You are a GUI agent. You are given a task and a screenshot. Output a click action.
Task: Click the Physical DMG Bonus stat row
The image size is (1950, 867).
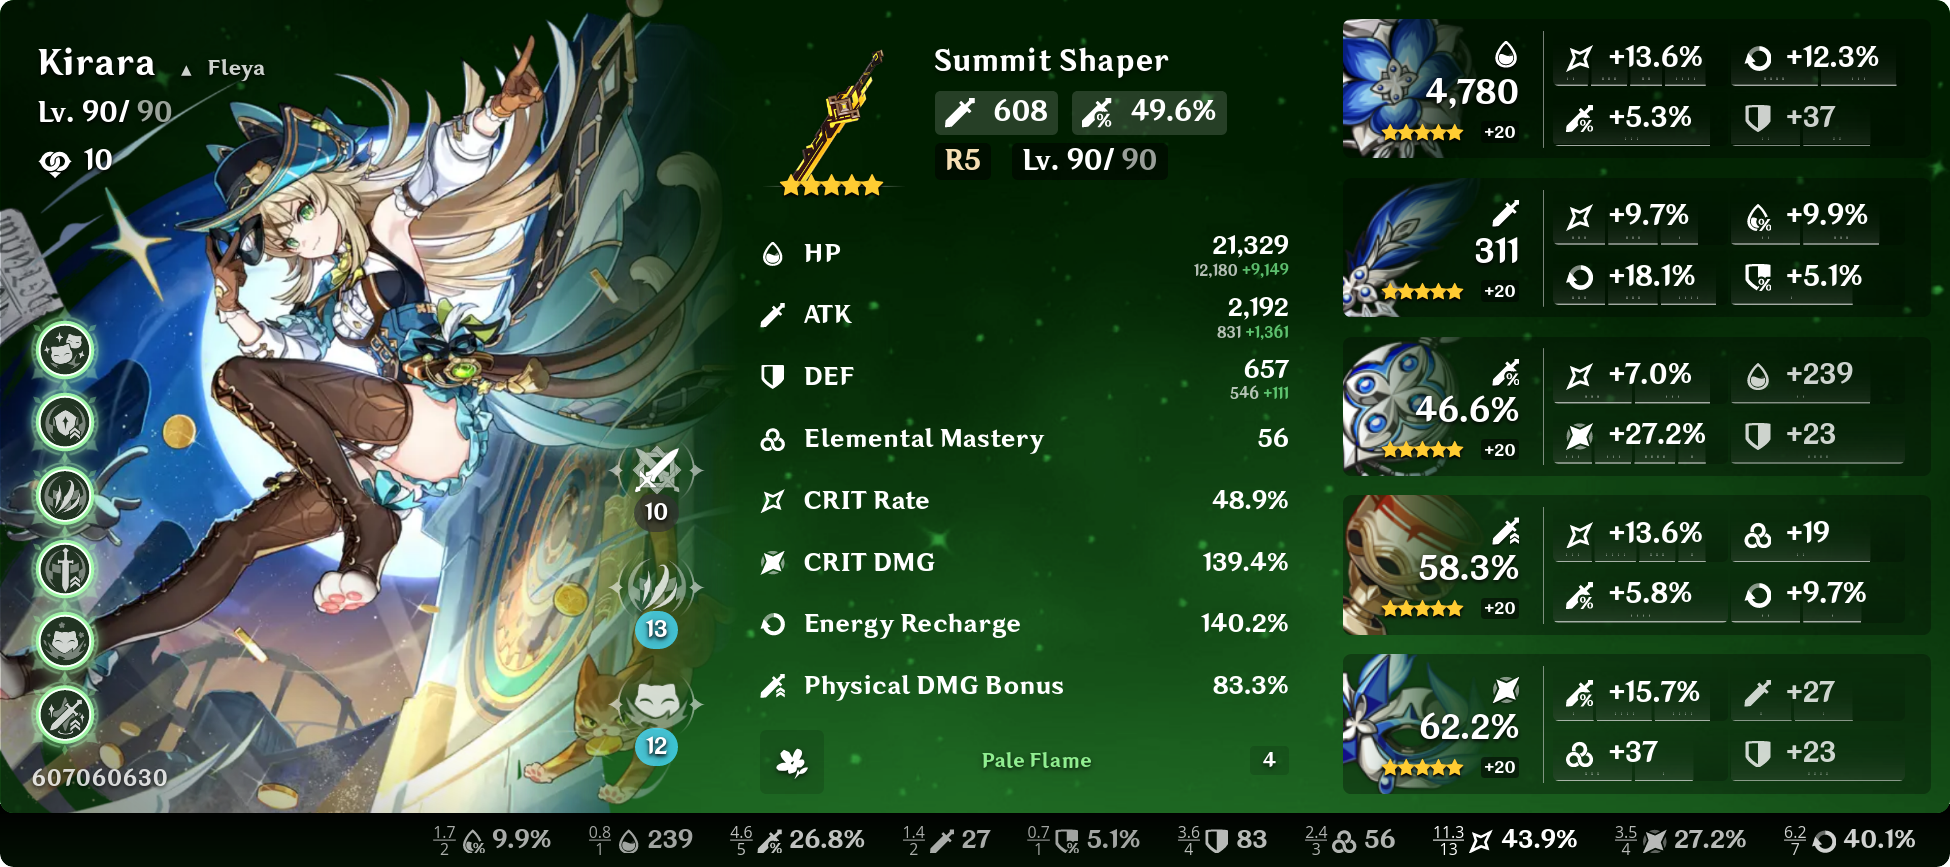coord(1024,686)
